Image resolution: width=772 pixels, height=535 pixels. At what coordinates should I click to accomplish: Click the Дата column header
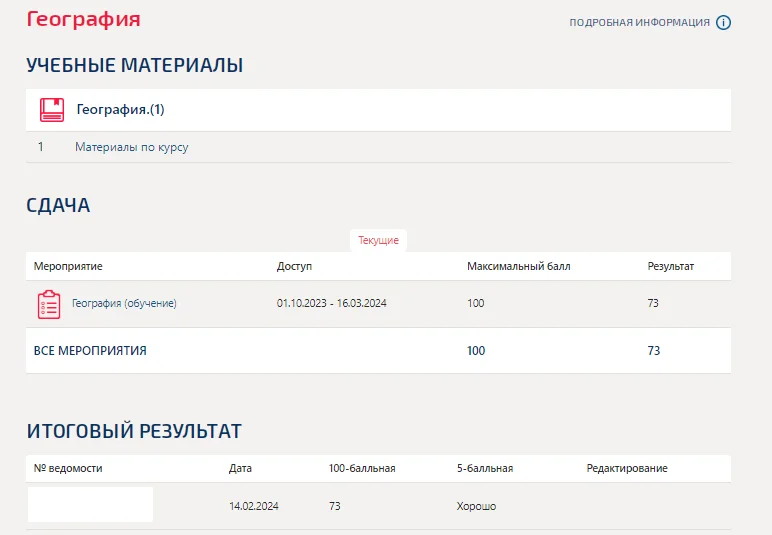point(240,468)
